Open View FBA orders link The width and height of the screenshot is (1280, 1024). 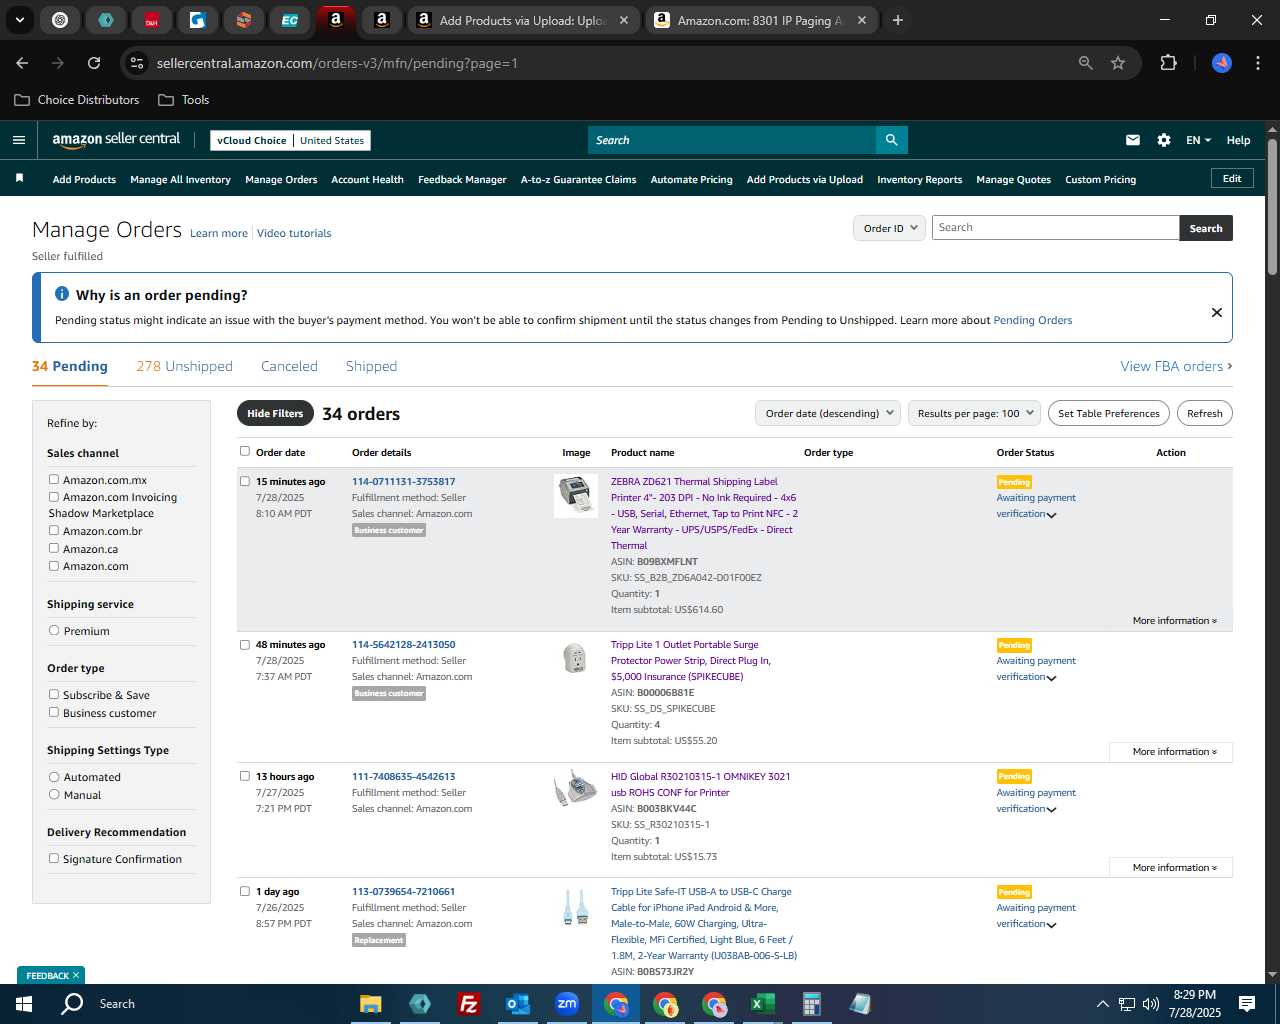coord(1176,366)
